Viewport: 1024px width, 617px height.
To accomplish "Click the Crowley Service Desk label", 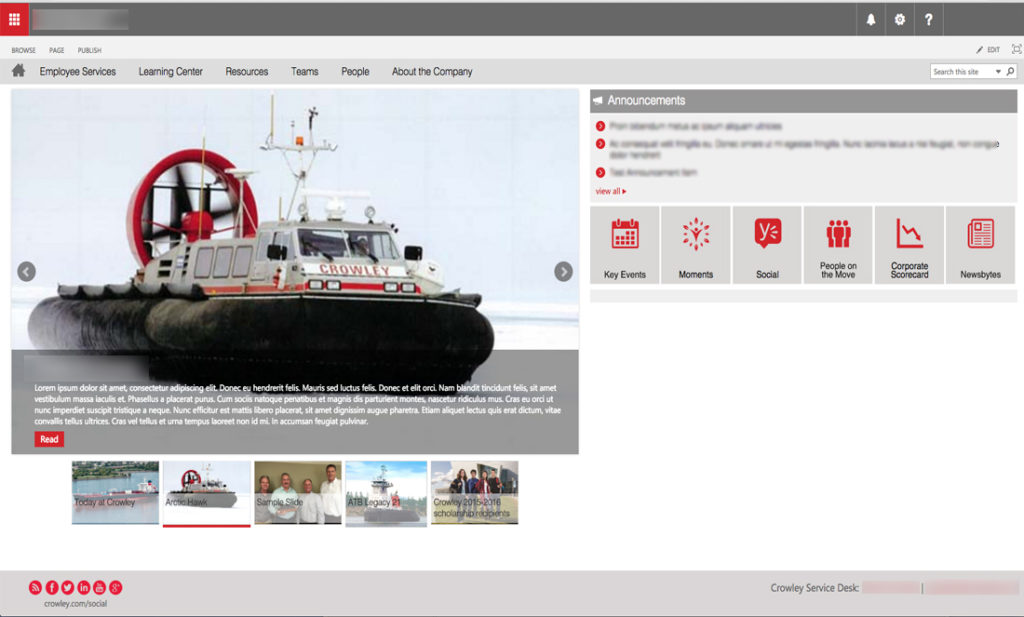I will (814, 588).
